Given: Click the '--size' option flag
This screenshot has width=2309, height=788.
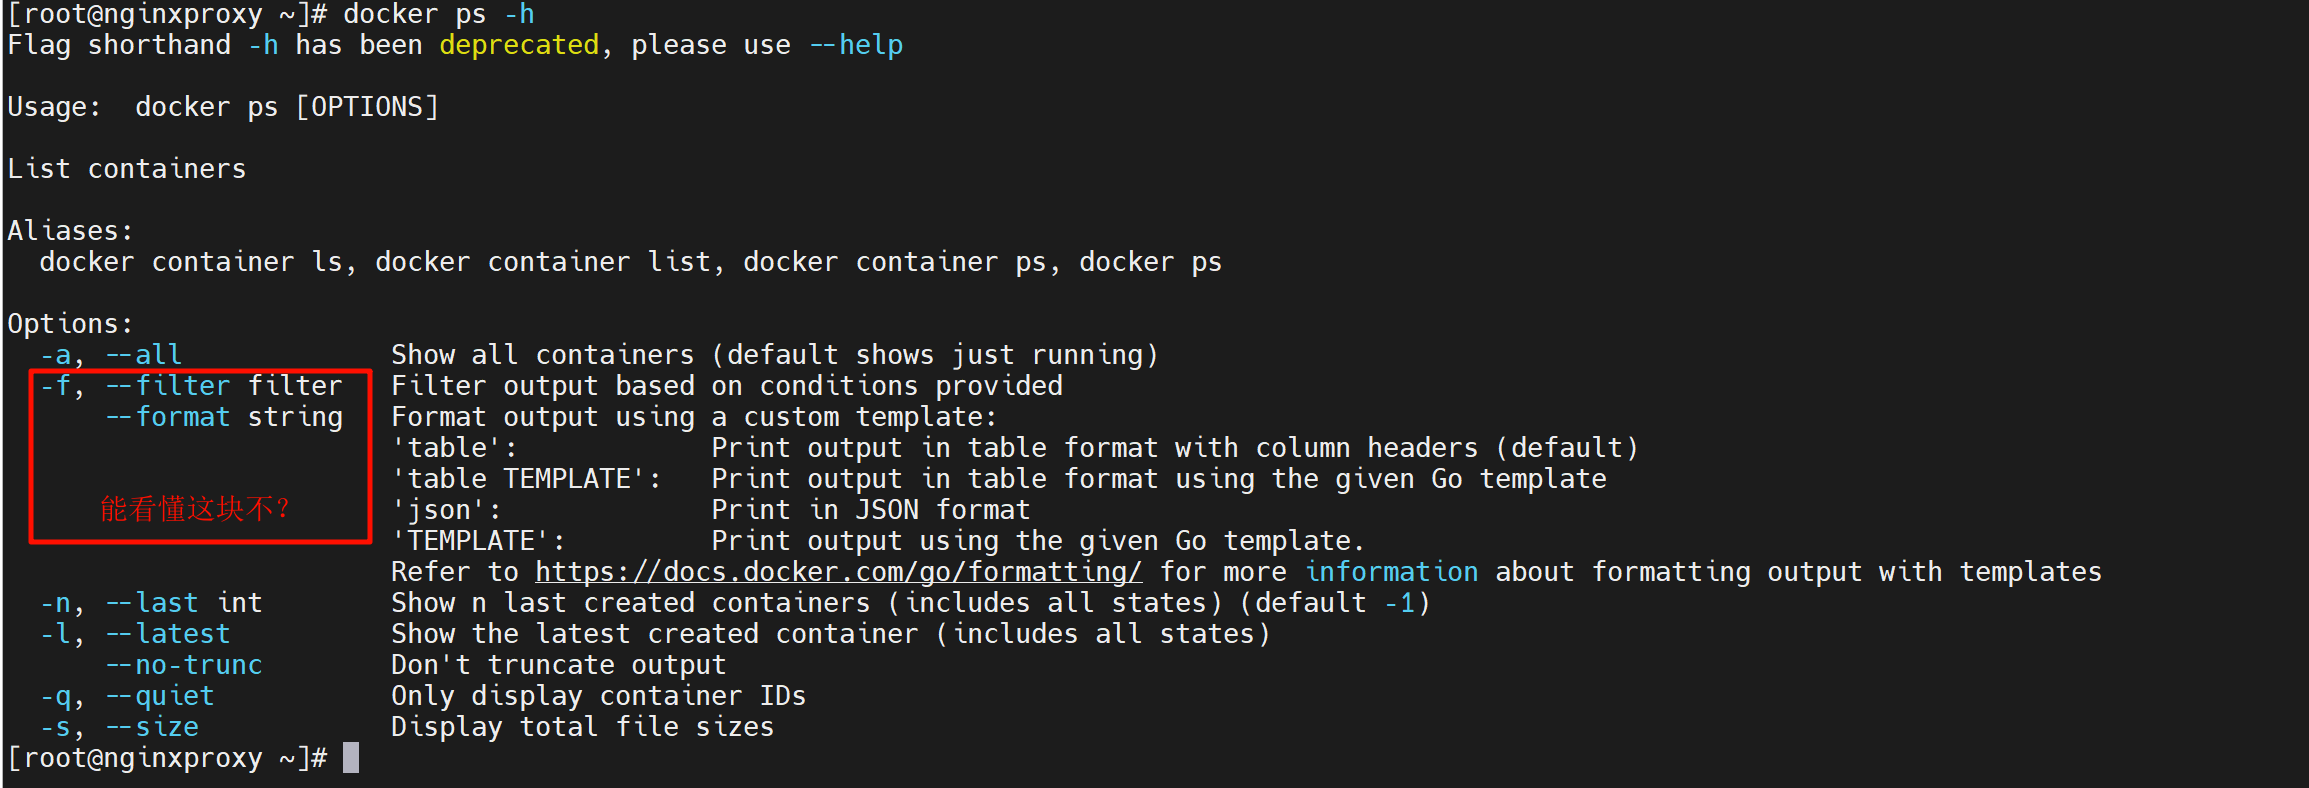Looking at the screenshot, I should point(152,727).
